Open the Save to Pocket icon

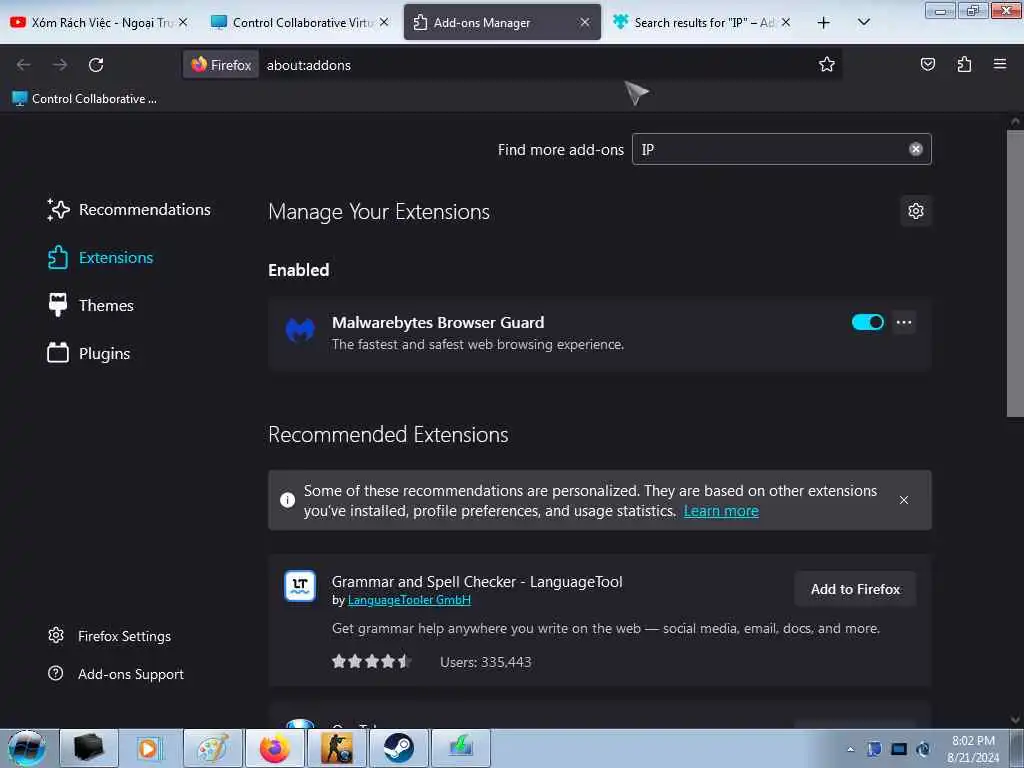coord(927,64)
